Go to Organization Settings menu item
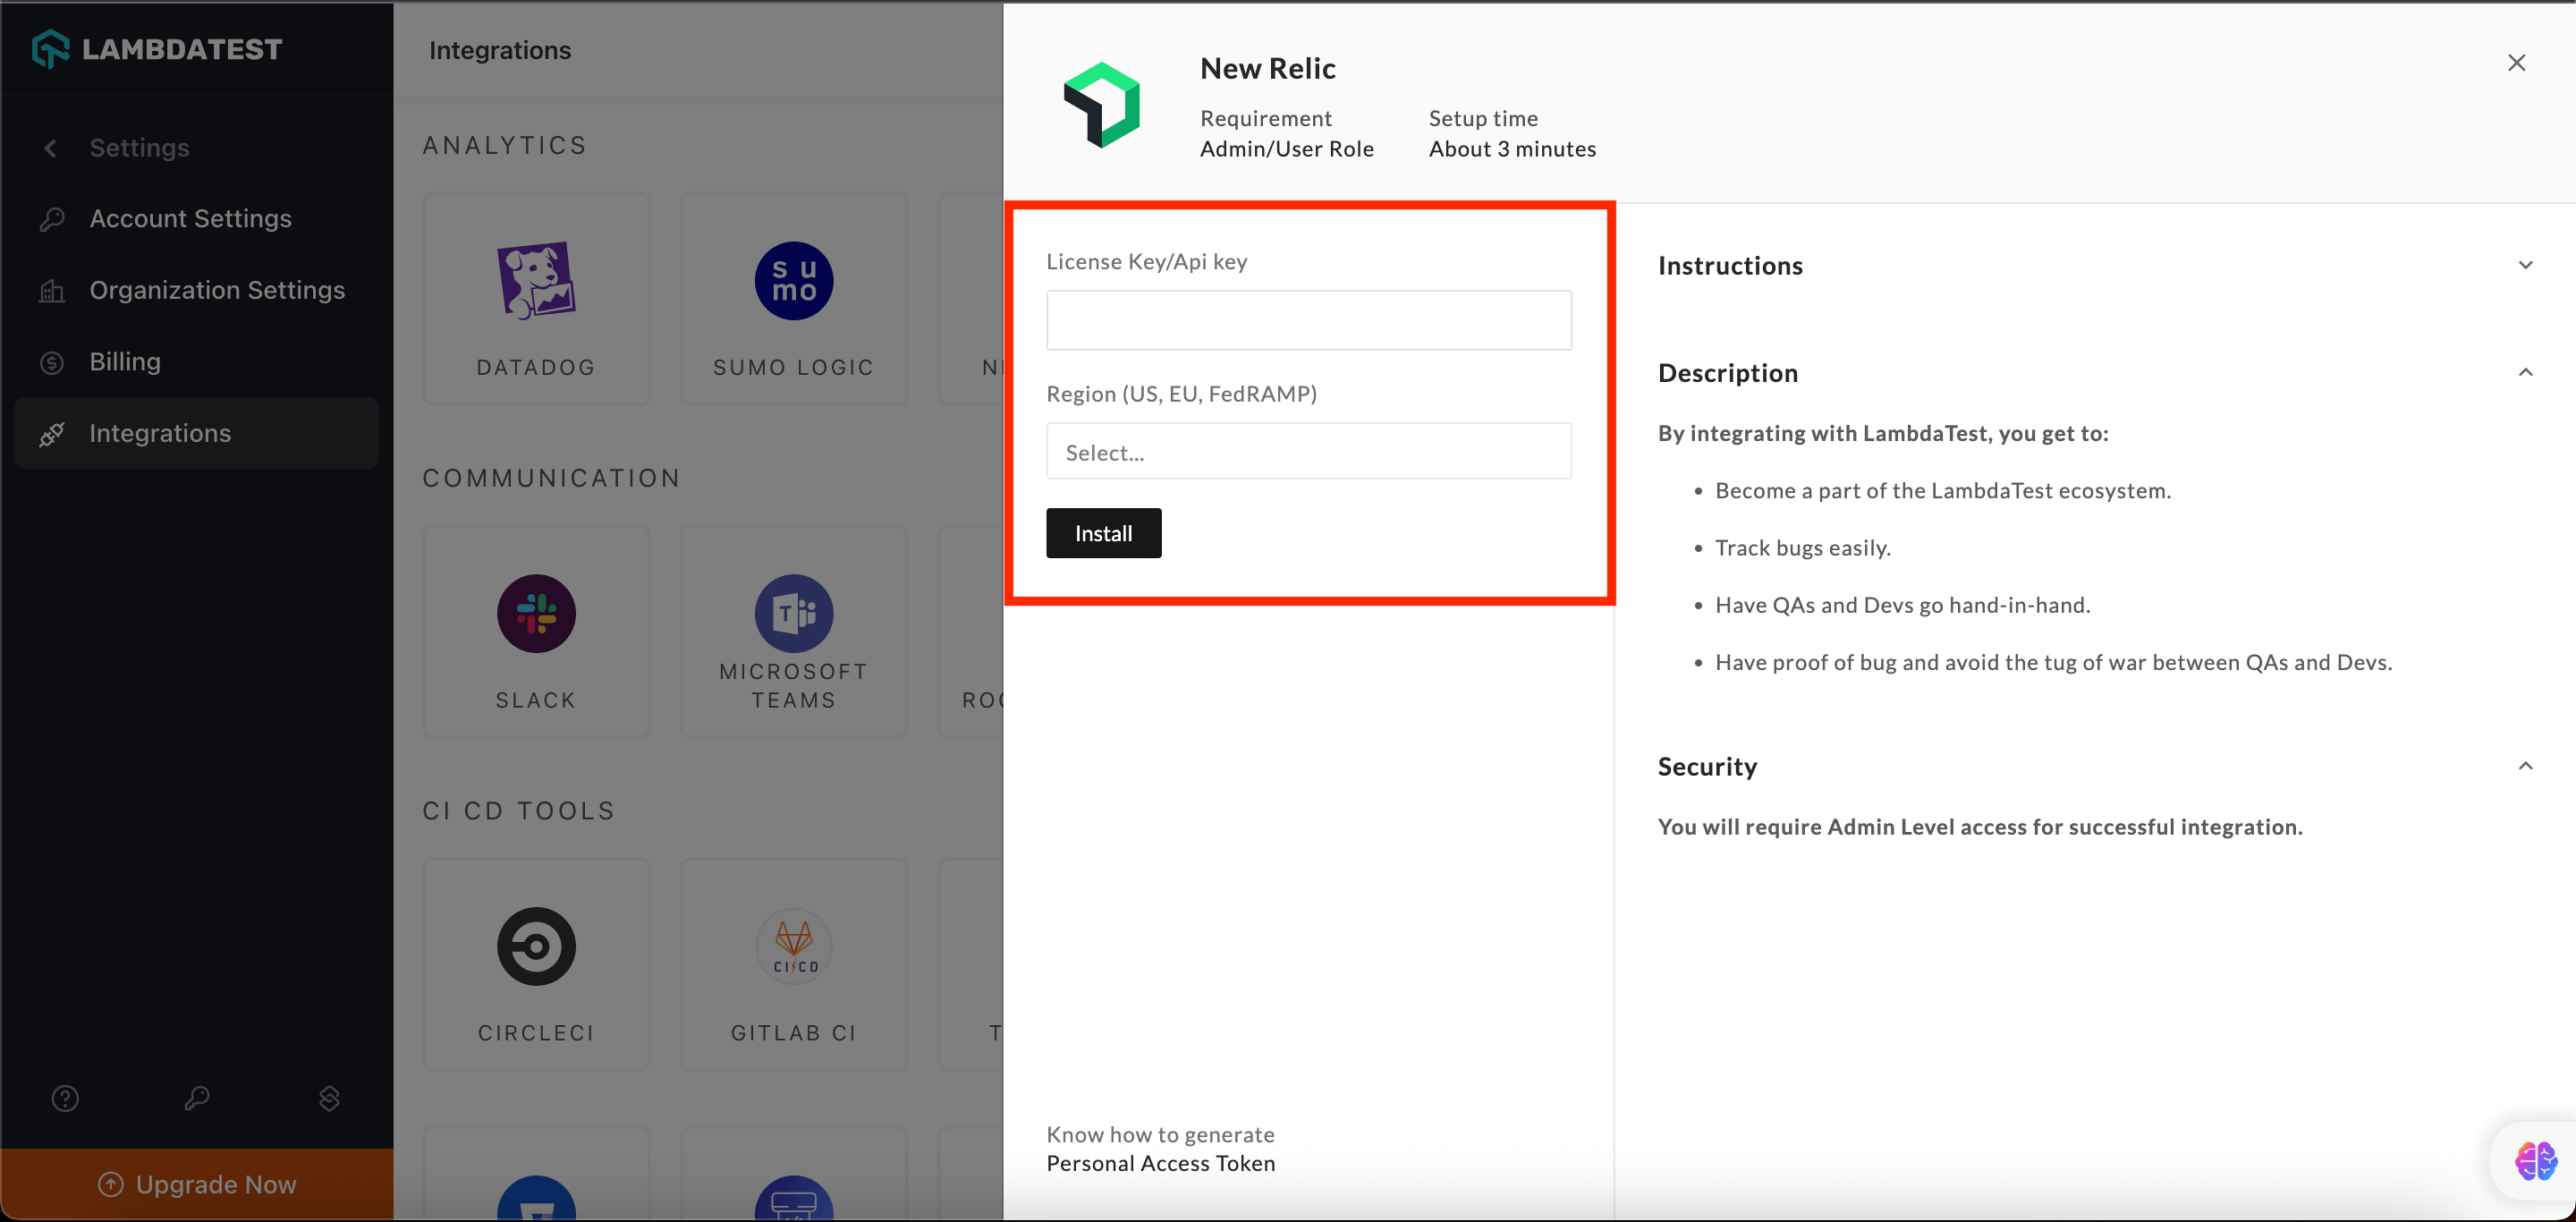Screen dimensions: 2576x1222 [x=217, y=290]
